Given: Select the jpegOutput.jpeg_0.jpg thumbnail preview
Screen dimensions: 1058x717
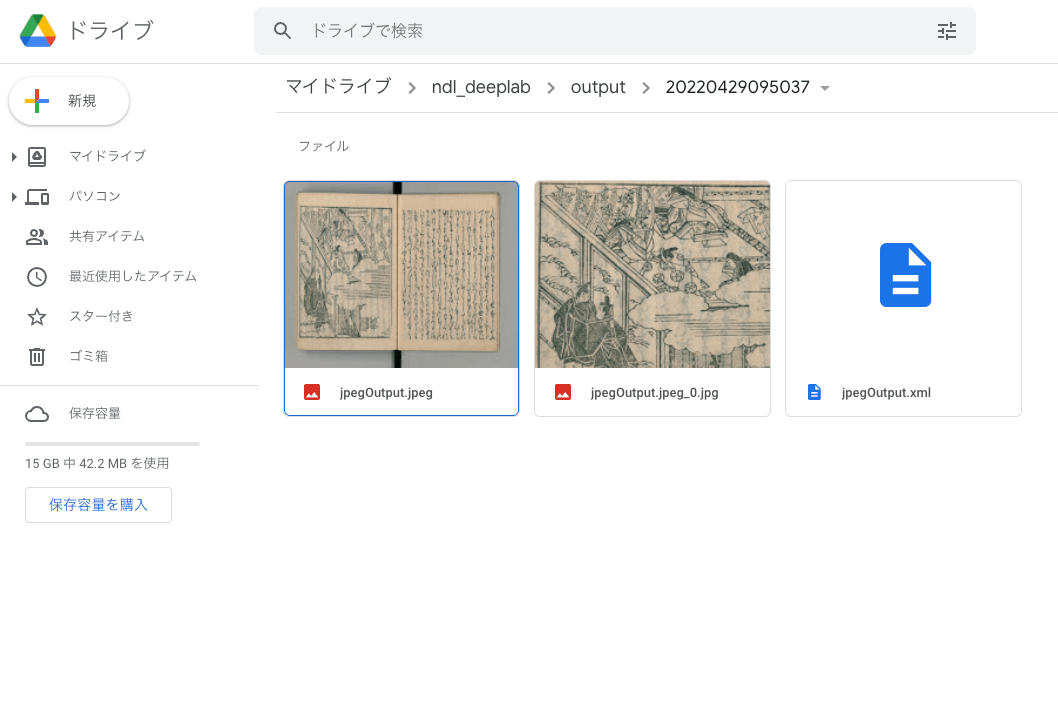Looking at the screenshot, I should pyautogui.click(x=652, y=275).
